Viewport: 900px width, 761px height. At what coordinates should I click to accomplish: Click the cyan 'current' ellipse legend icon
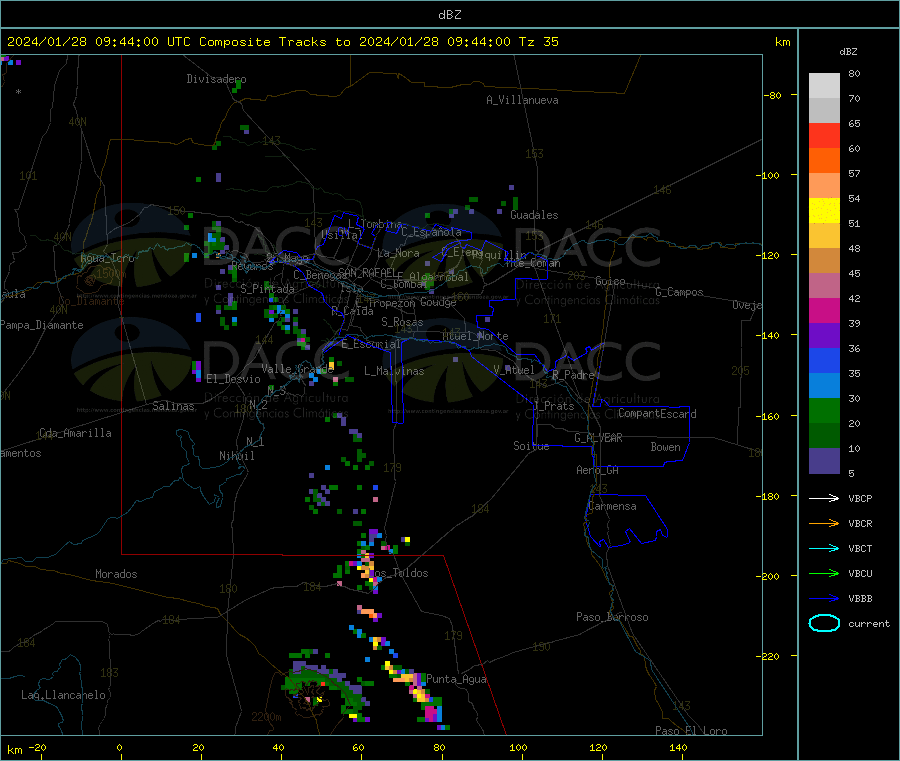pyautogui.click(x=824, y=623)
